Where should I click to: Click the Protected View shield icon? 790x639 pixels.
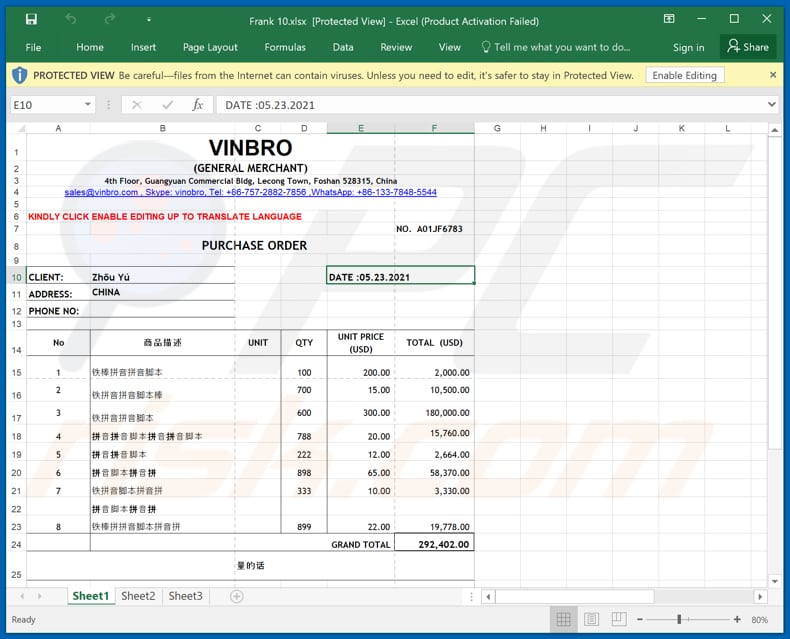[x=19, y=76]
